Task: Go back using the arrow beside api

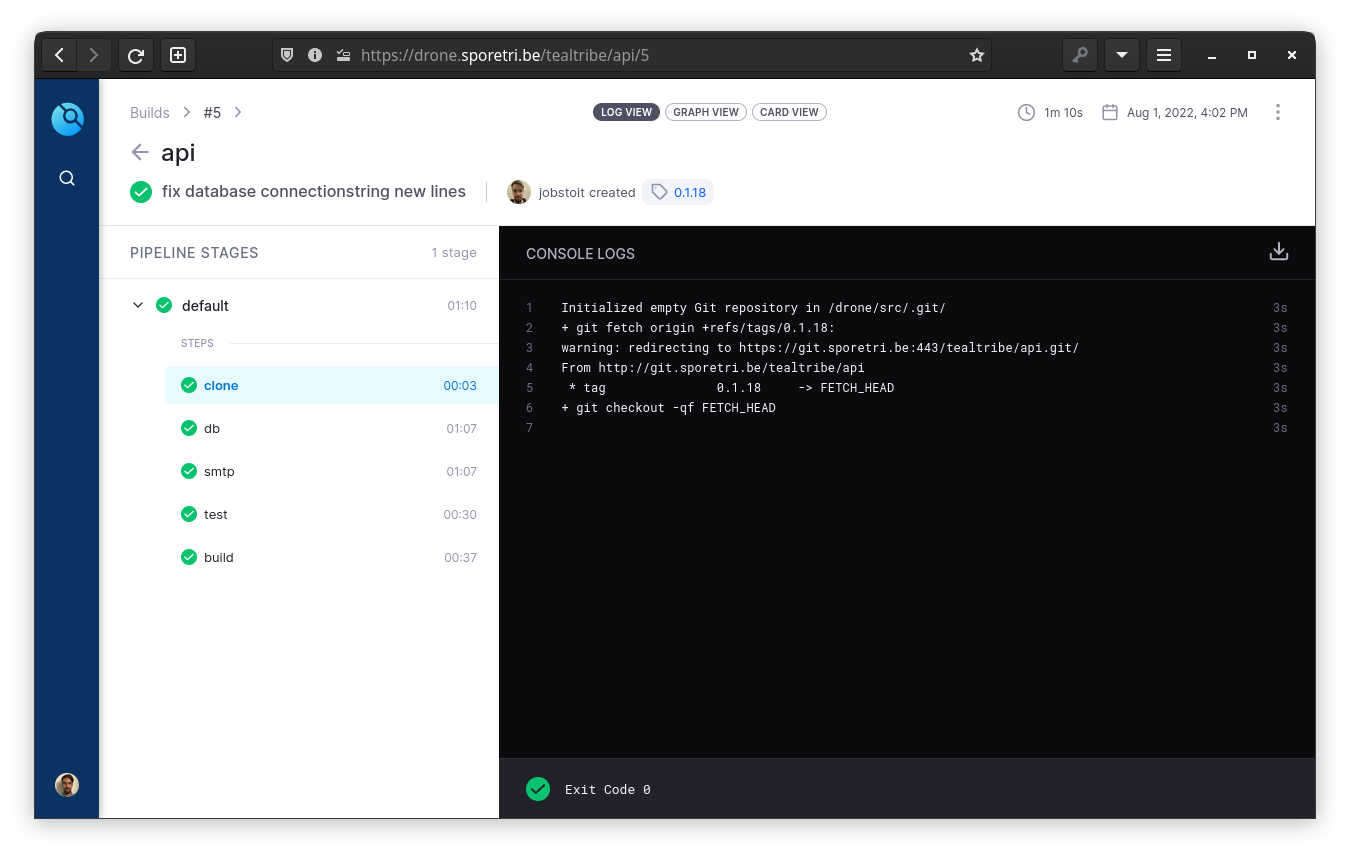Action: coord(140,152)
